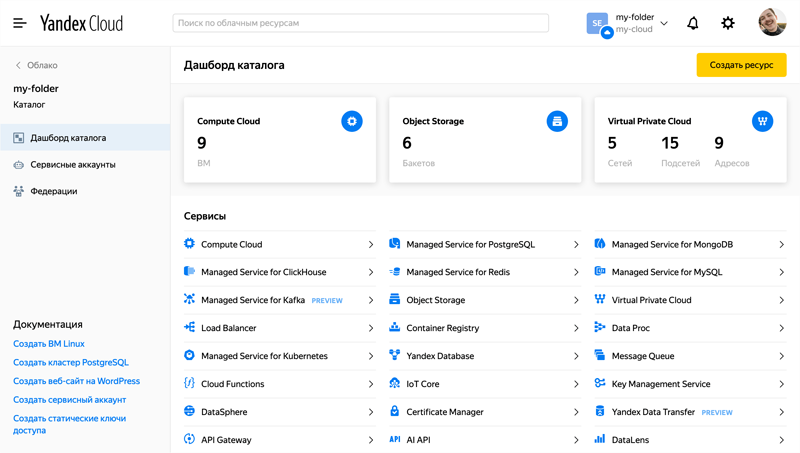Image resolution: width=800 pixels, height=453 pixels.
Task: Open the Создать сервисный аккаунт link
Action: click(69, 400)
